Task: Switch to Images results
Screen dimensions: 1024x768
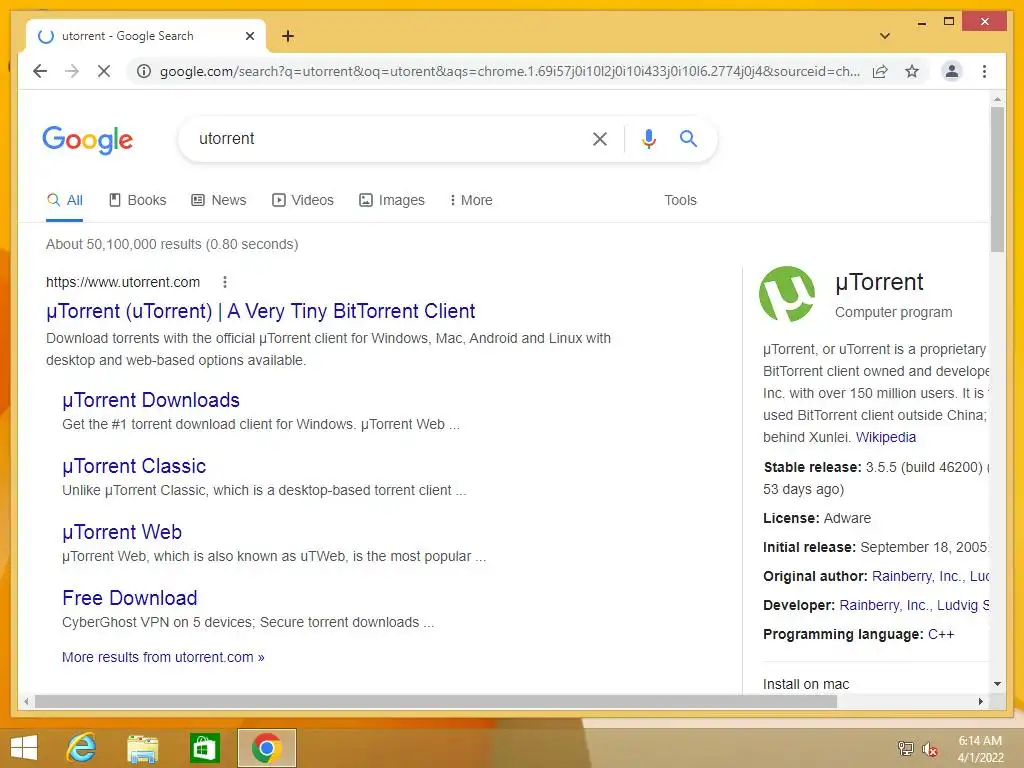Action: tap(392, 200)
